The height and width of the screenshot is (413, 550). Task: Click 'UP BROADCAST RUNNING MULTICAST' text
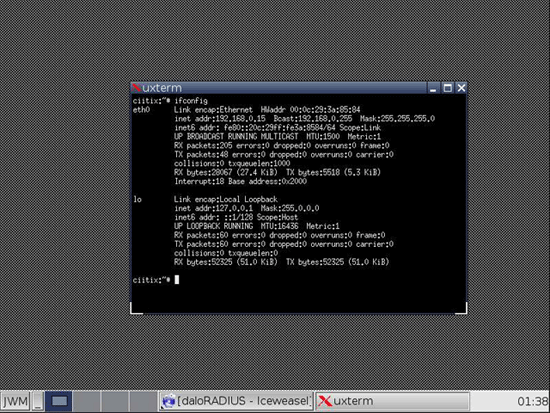tap(236, 136)
